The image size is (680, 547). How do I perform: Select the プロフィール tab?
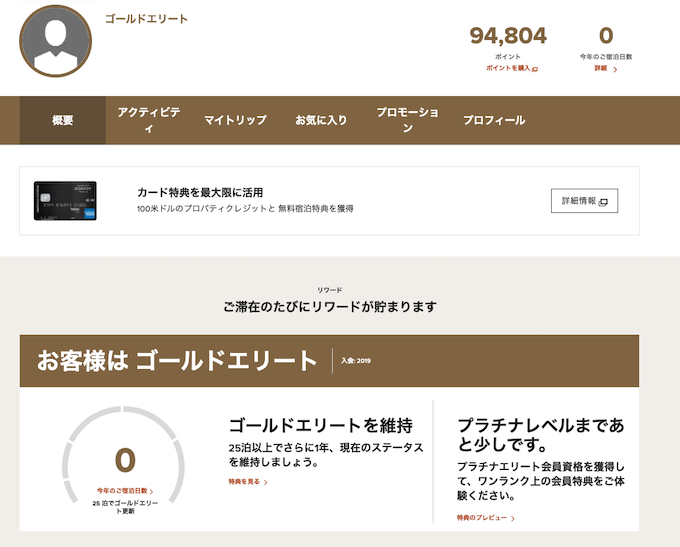(494, 120)
